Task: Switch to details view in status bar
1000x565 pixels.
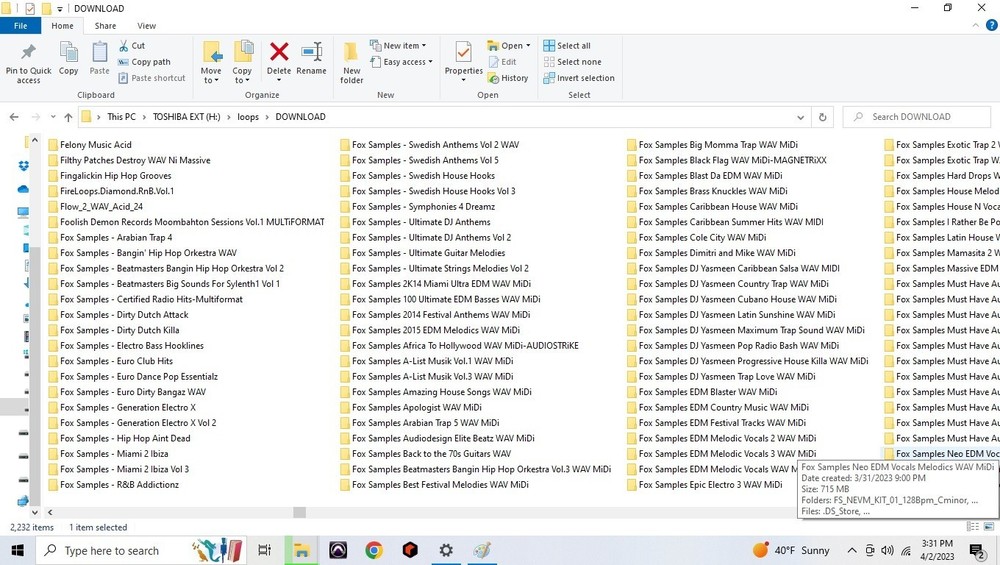Action: (x=973, y=526)
